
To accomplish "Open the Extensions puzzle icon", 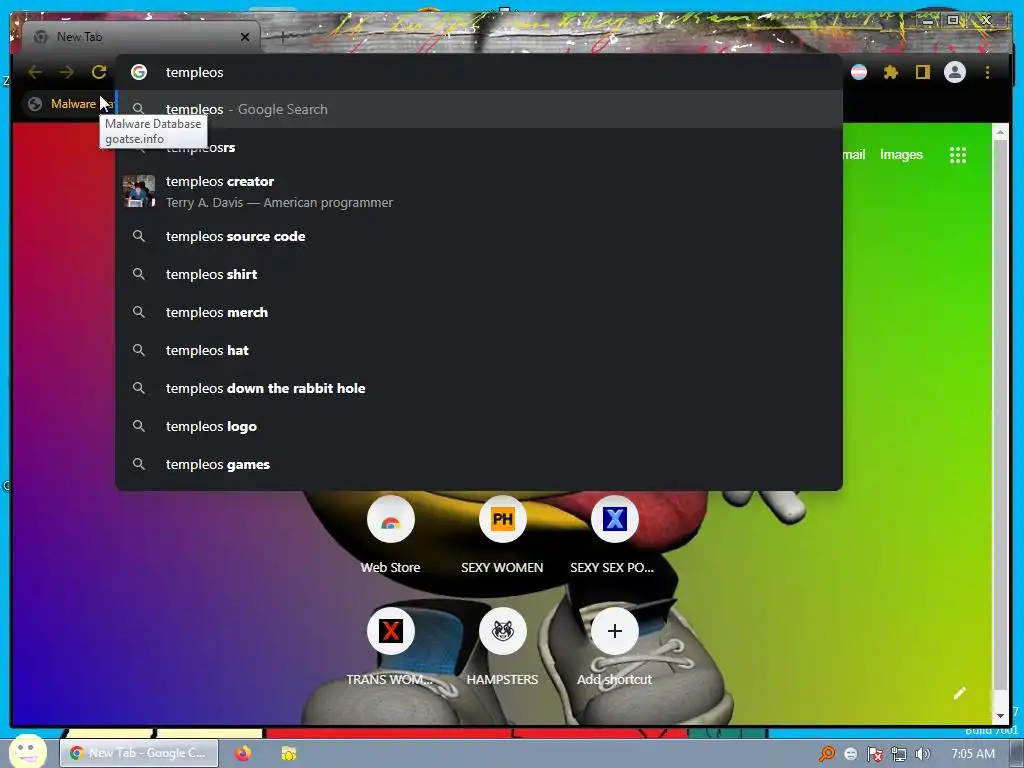I will click(x=891, y=72).
